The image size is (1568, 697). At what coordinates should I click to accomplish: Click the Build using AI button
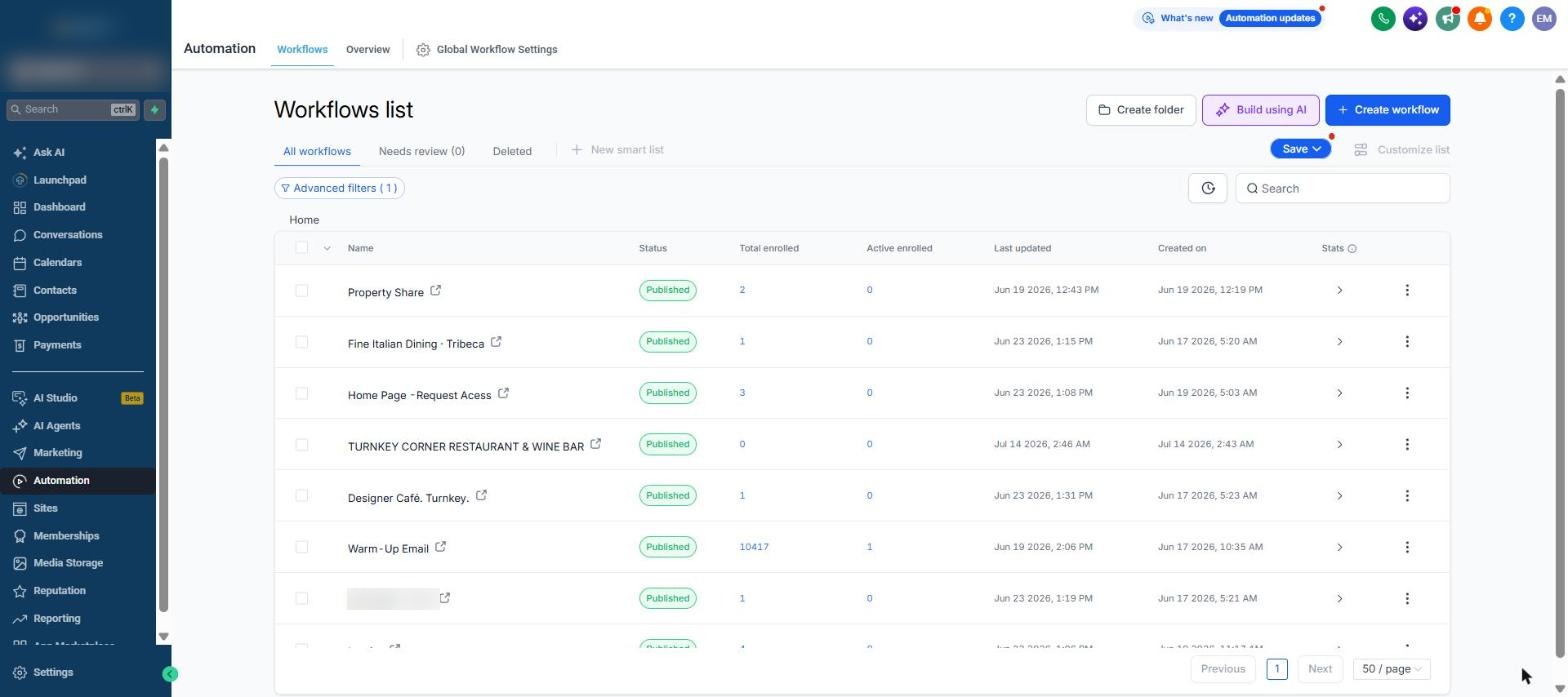(1260, 110)
